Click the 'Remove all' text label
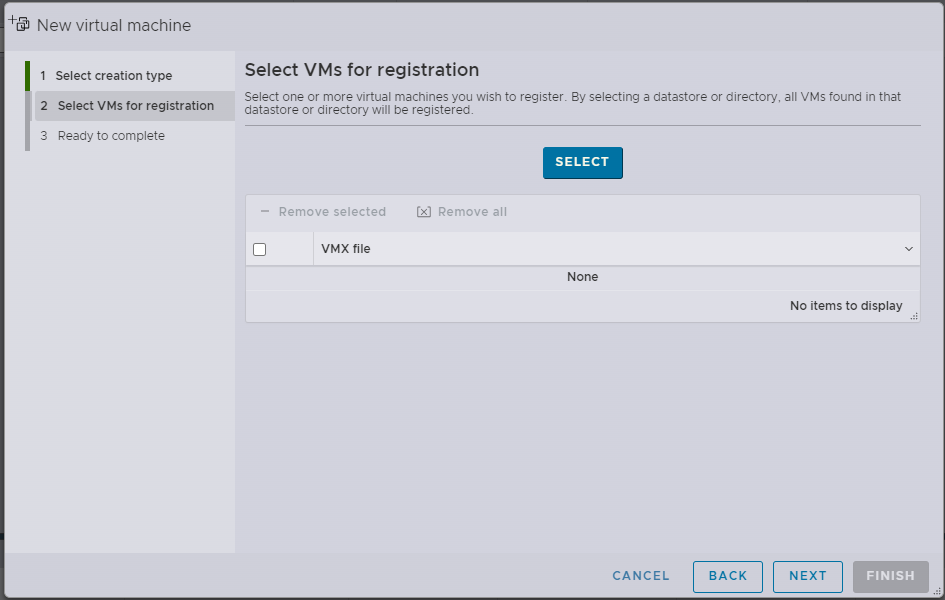Viewport: 945px width, 600px height. 472,212
